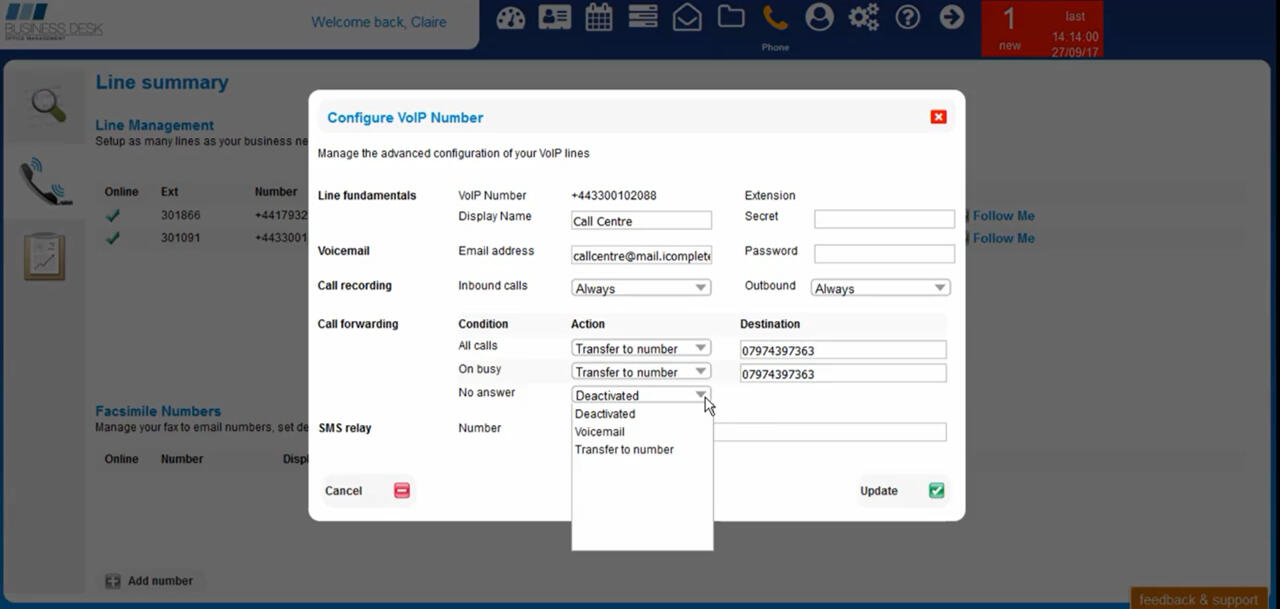This screenshot has width=1280, height=609.
Task: Click the Display Name input field
Action: point(641,221)
